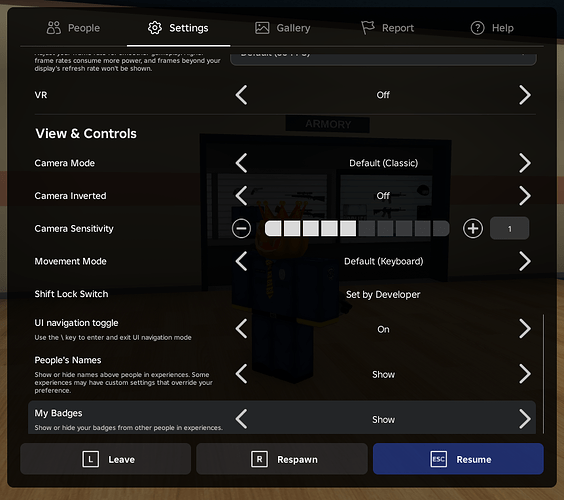564x500 pixels.
Task: Click the L key icon on Leave
Action: pos(90,459)
